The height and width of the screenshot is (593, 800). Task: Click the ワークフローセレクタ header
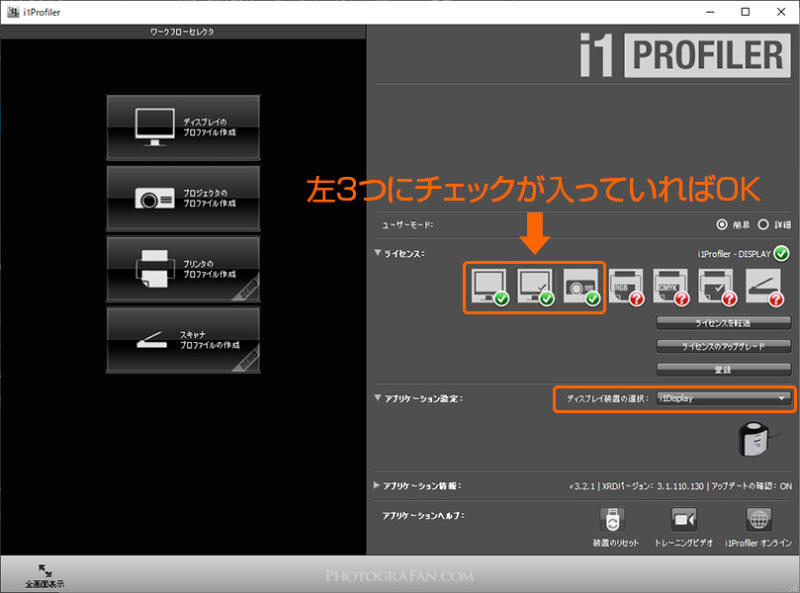[x=184, y=31]
